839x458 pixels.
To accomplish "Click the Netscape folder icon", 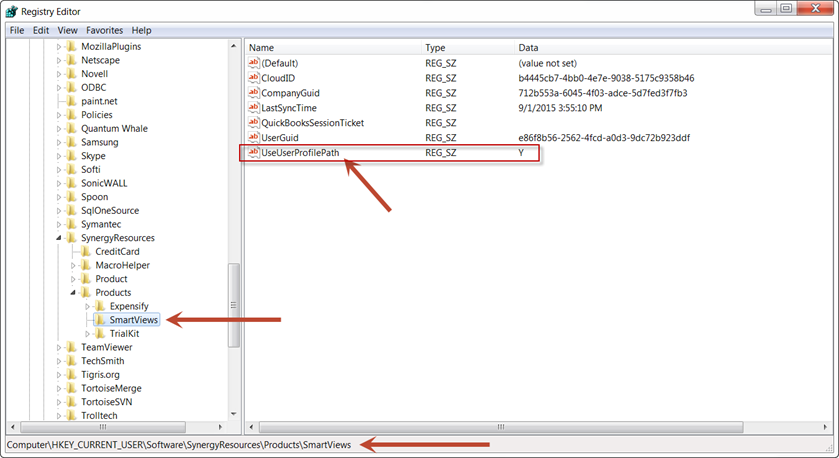I will click(x=72, y=60).
